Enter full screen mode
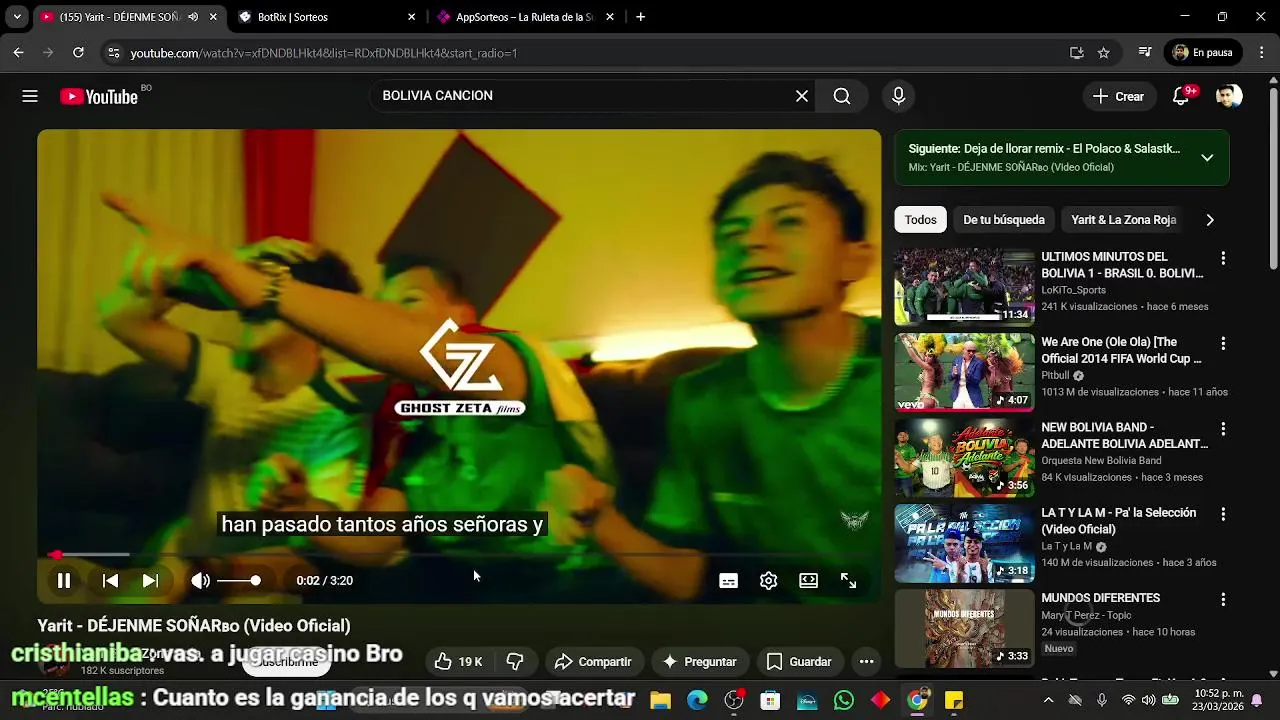 pyautogui.click(x=848, y=580)
